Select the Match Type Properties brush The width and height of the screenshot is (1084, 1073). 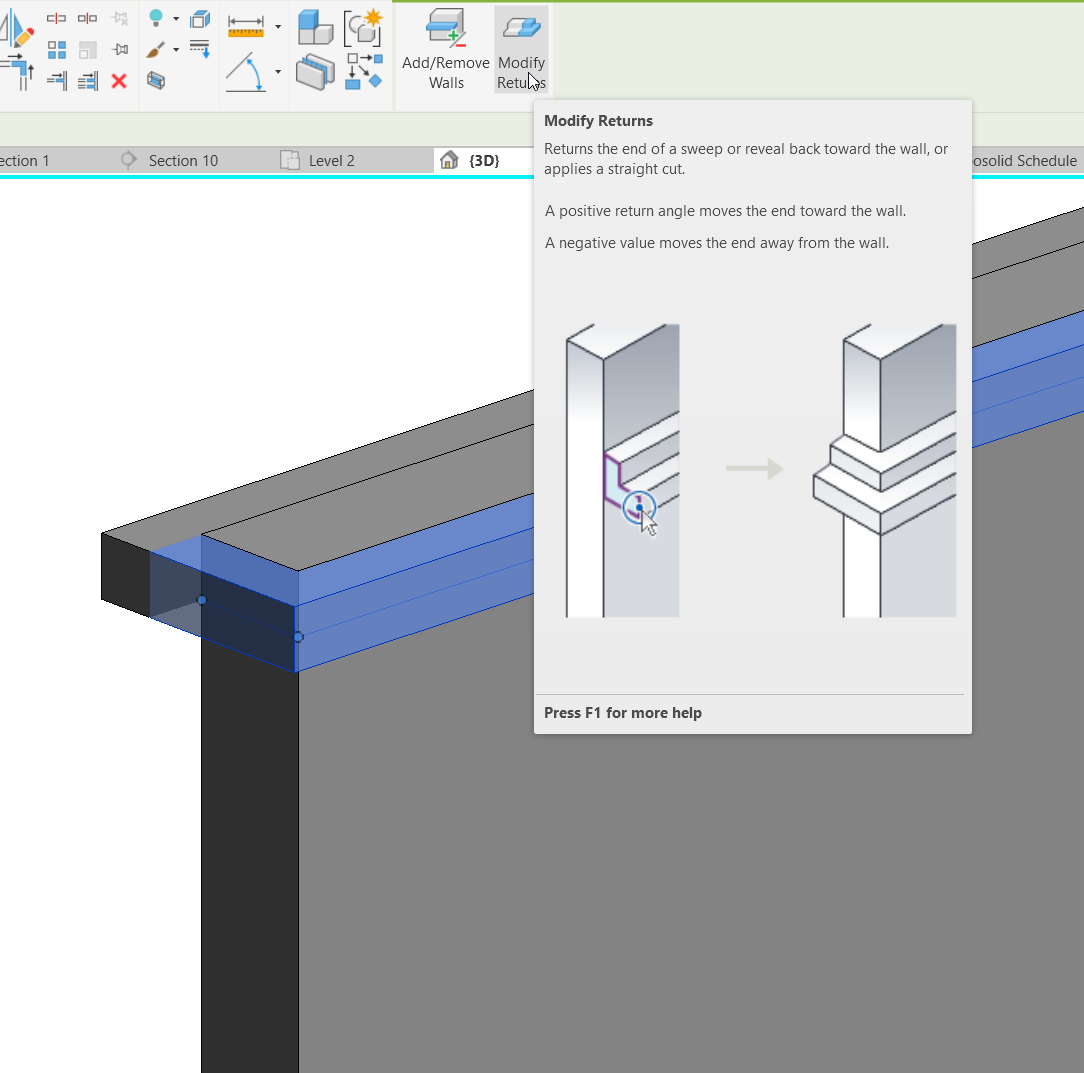[x=155, y=49]
